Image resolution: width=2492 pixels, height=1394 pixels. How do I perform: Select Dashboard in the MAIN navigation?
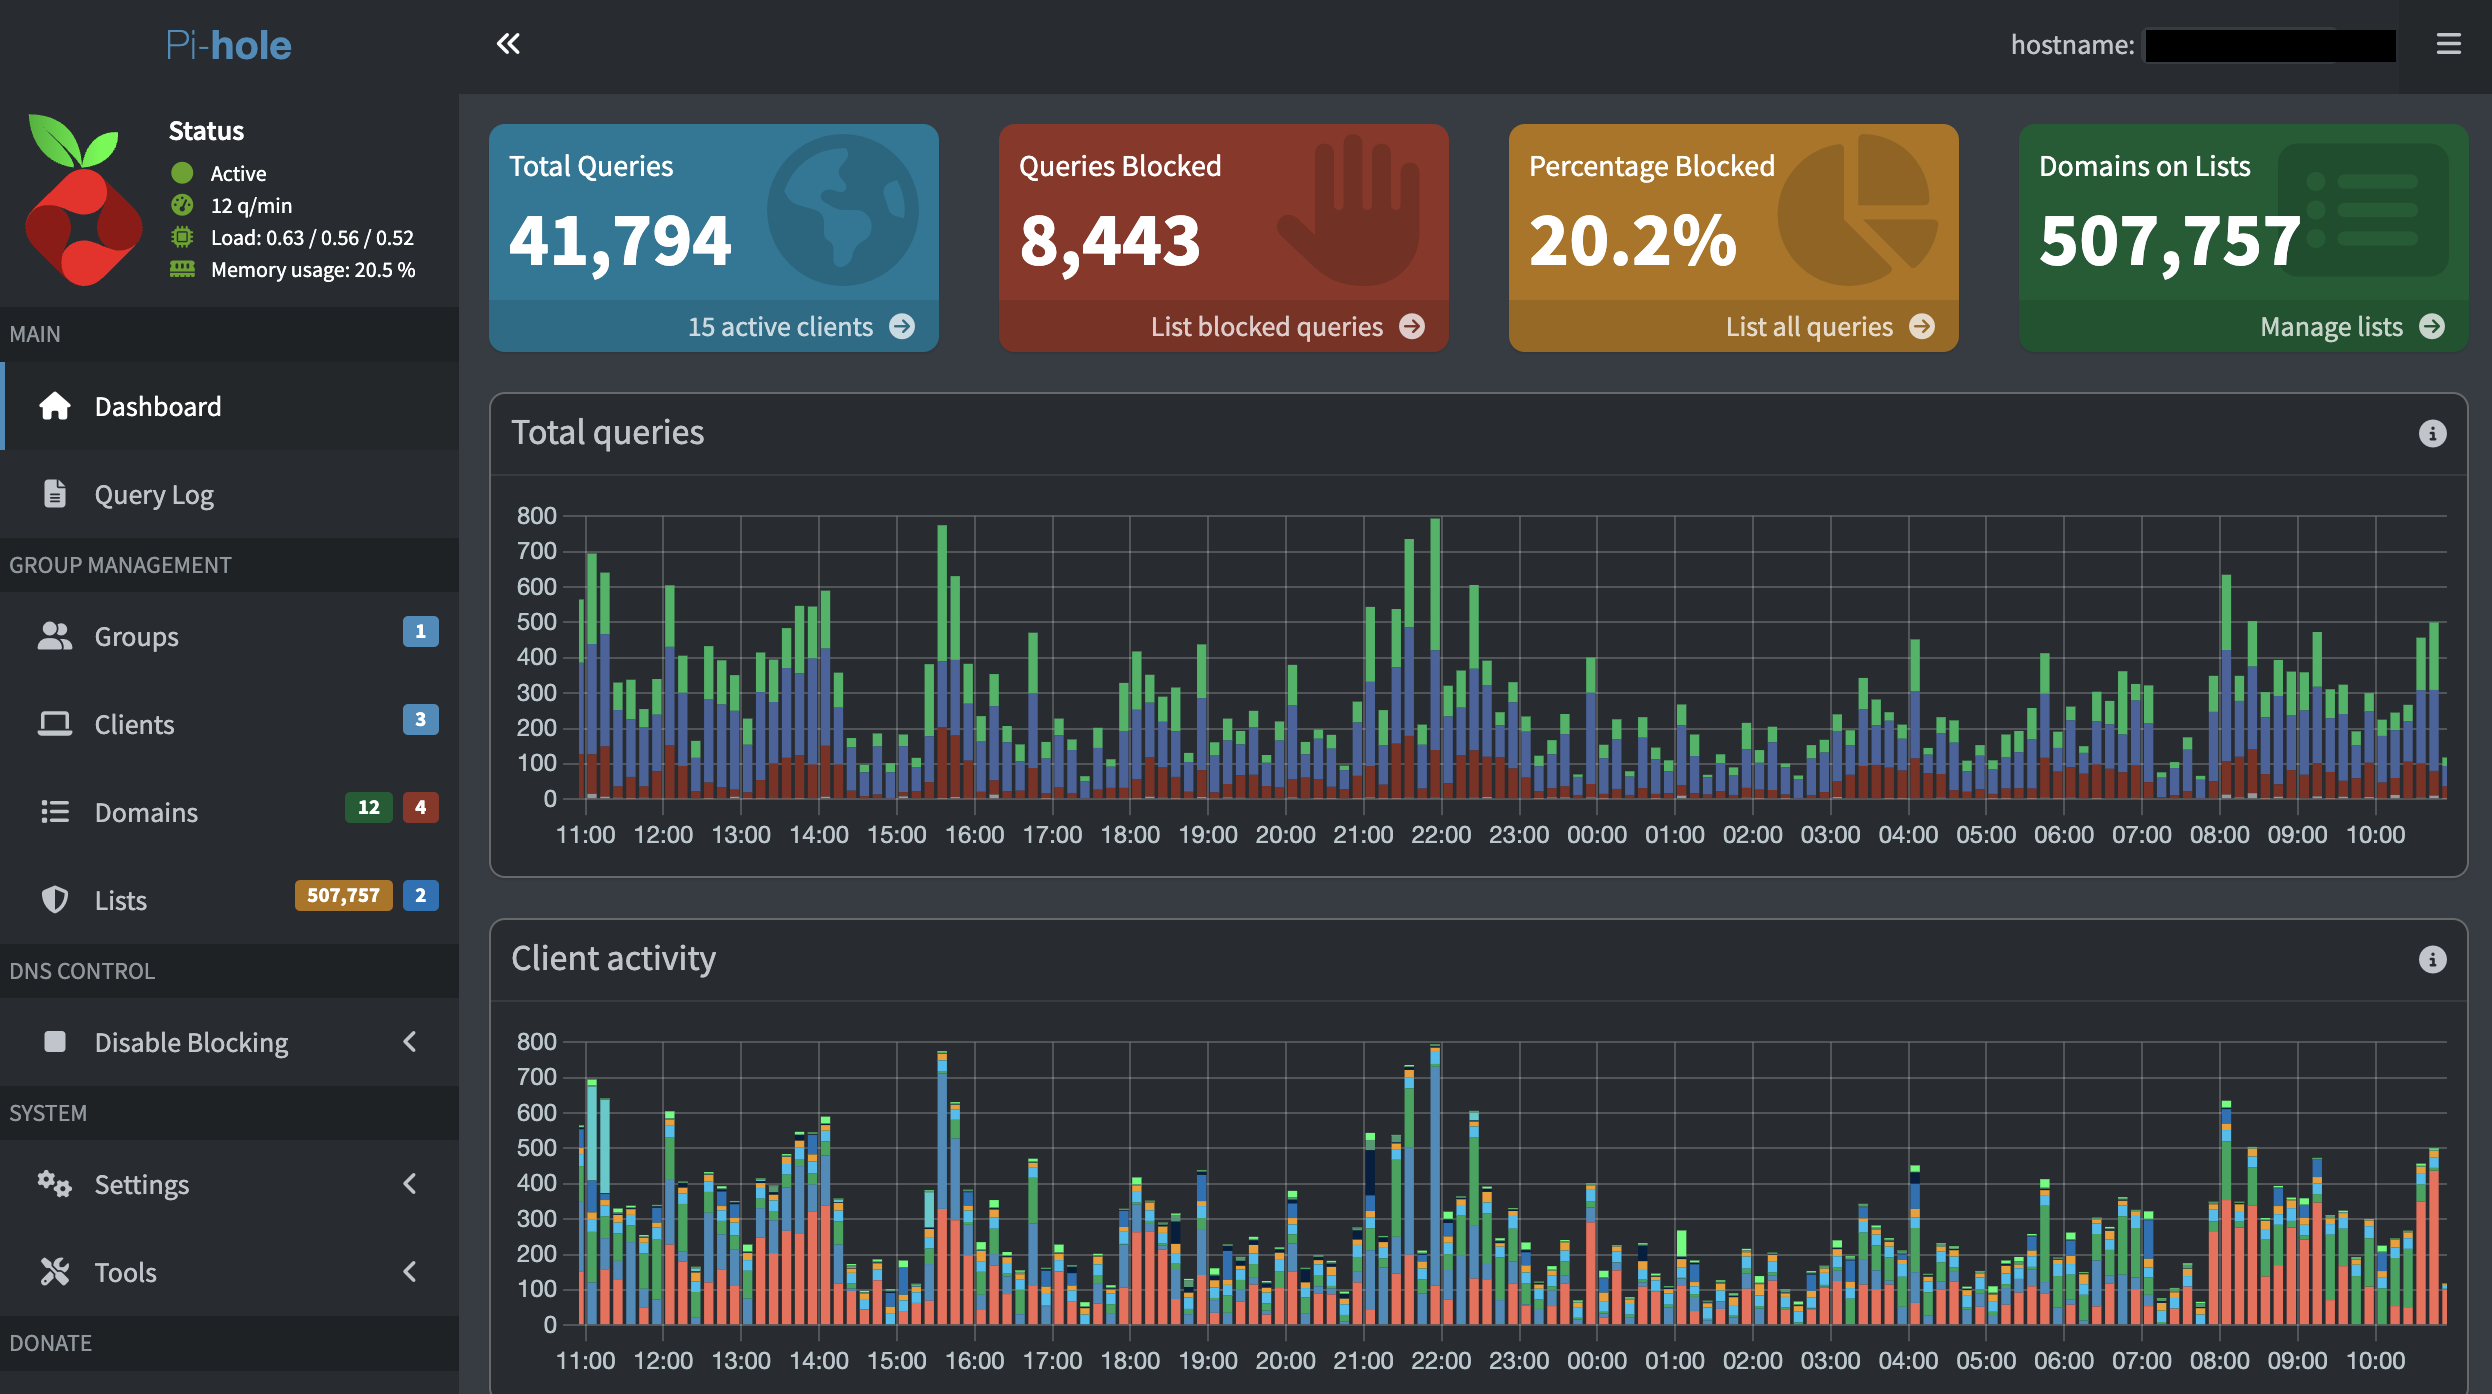[157, 406]
